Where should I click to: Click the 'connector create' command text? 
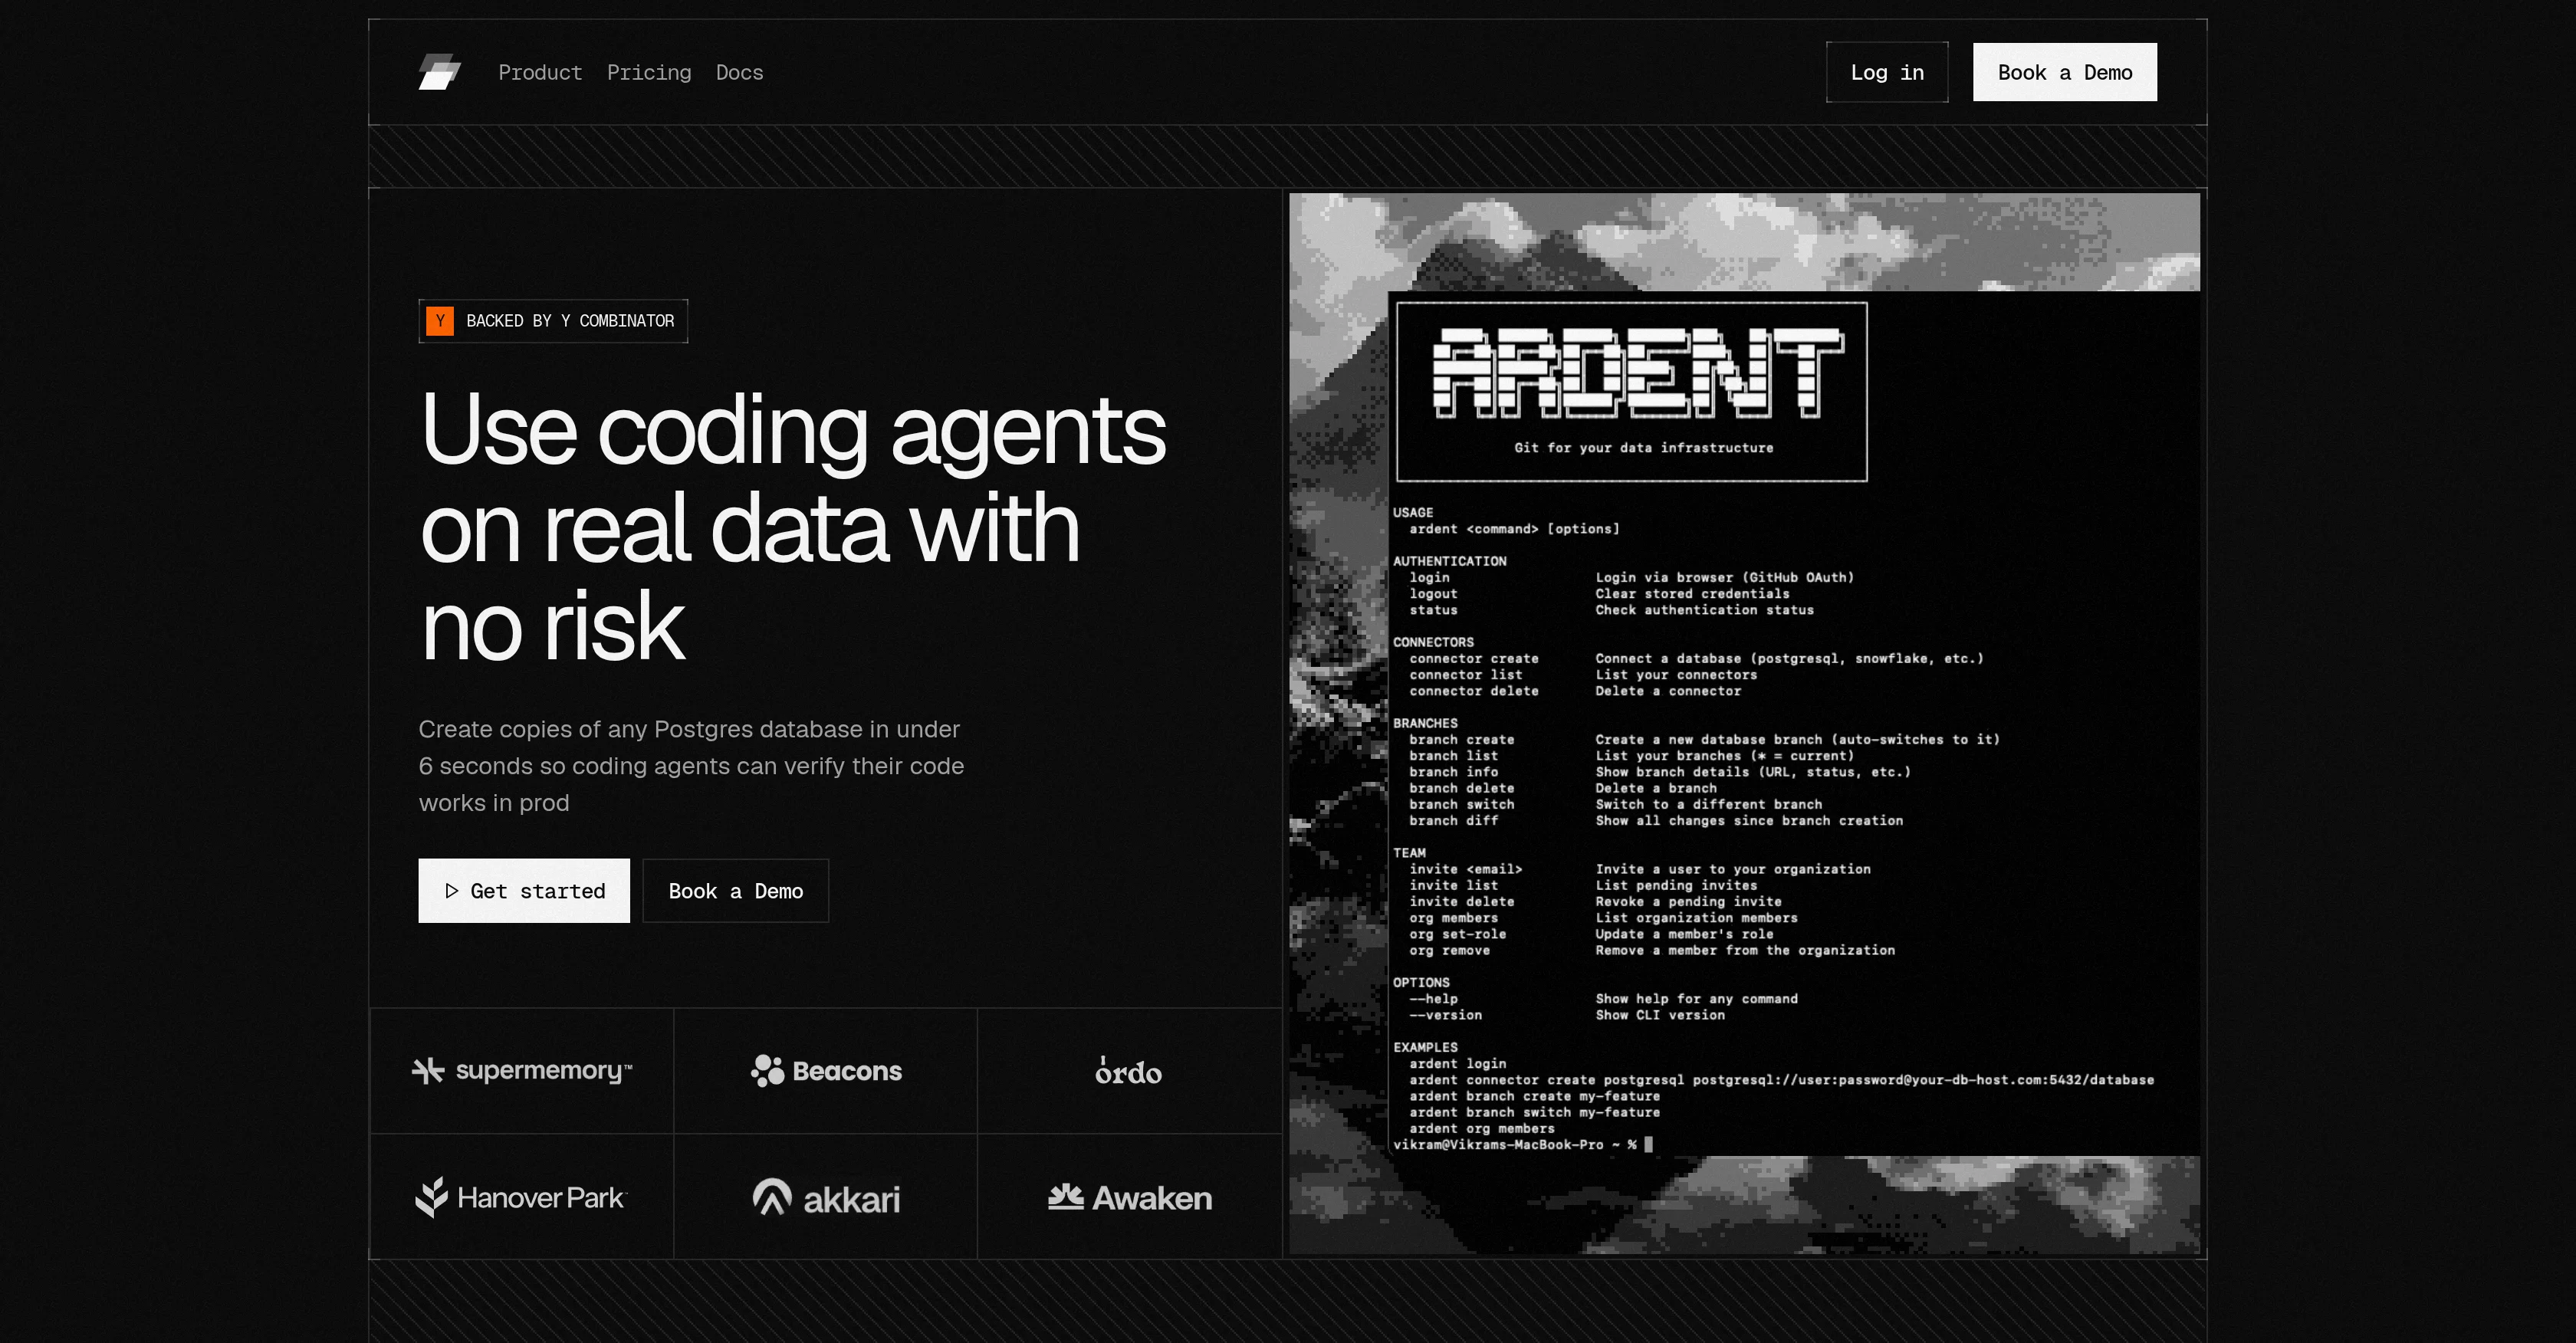1474,659
